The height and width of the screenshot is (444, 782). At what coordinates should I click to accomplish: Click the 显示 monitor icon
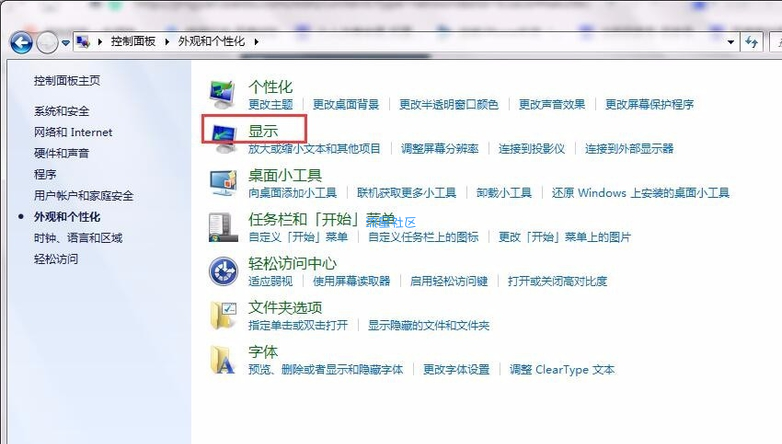click(222, 138)
